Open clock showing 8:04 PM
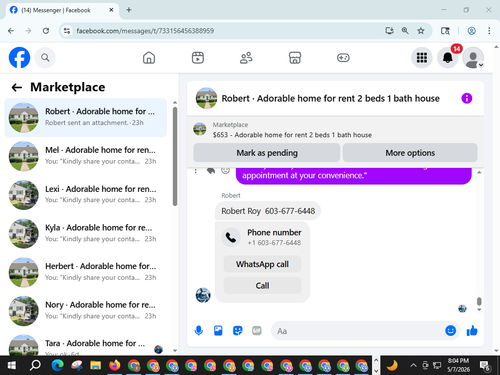 coord(458,365)
